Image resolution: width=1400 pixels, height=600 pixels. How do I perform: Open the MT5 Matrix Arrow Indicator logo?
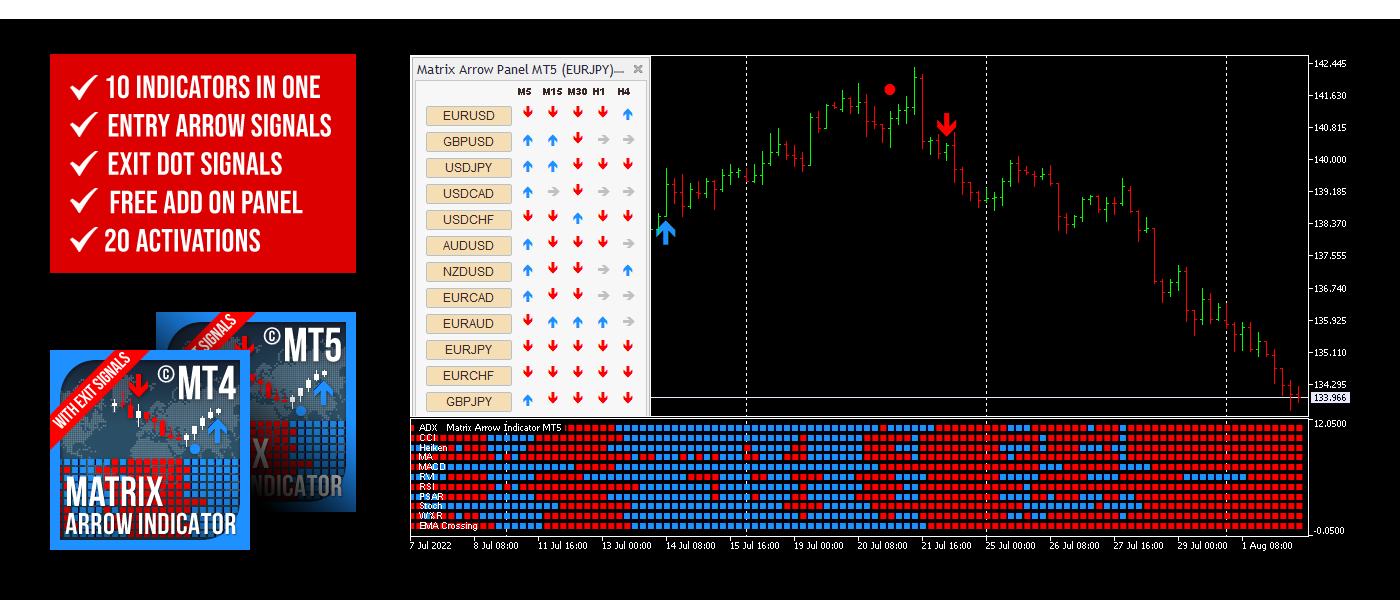pyautogui.click(x=303, y=410)
